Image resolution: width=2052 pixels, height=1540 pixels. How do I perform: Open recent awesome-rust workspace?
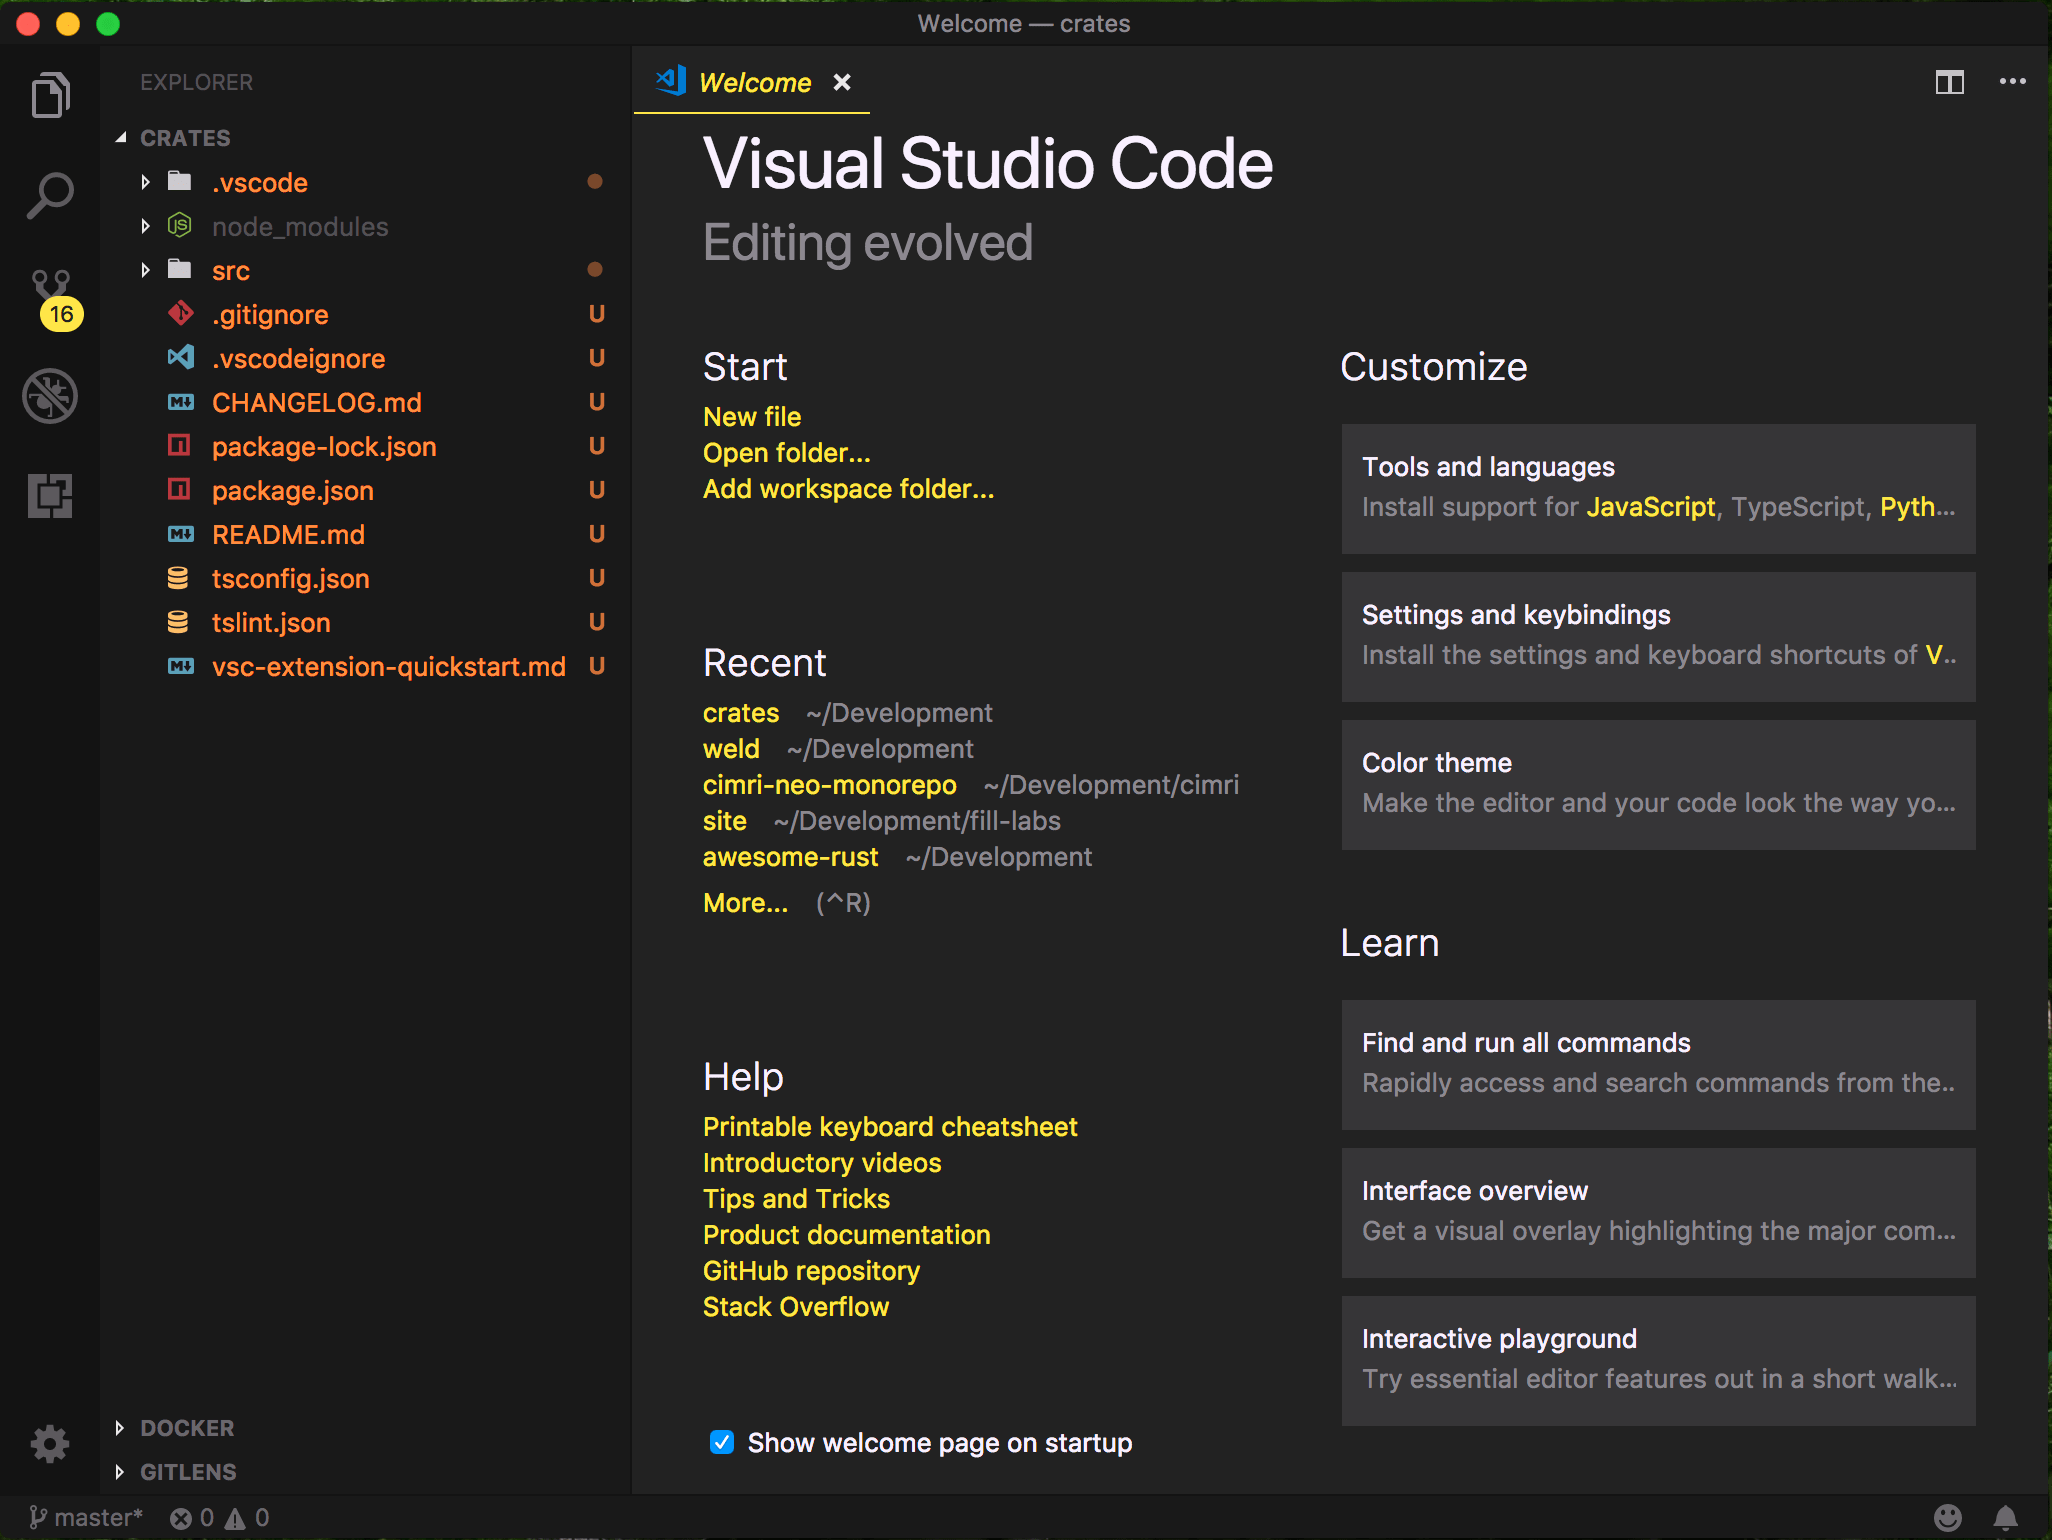(791, 856)
